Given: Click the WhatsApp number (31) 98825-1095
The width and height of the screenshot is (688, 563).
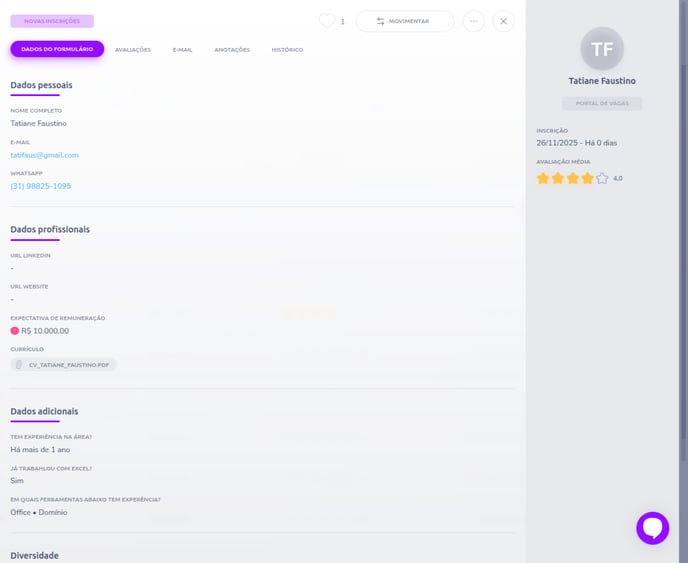Looking at the screenshot, I should coord(41,186).
